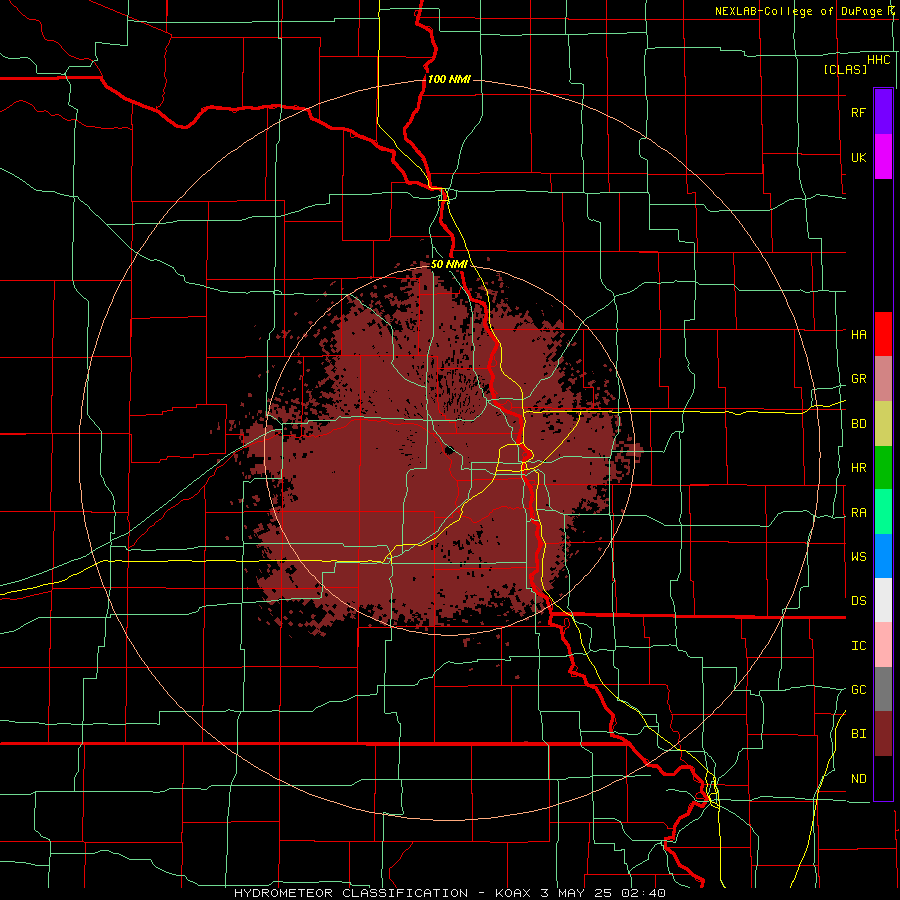This screenshot has height=900, width=900.
Task: Click the GR legend label
Action: point(858,379)
